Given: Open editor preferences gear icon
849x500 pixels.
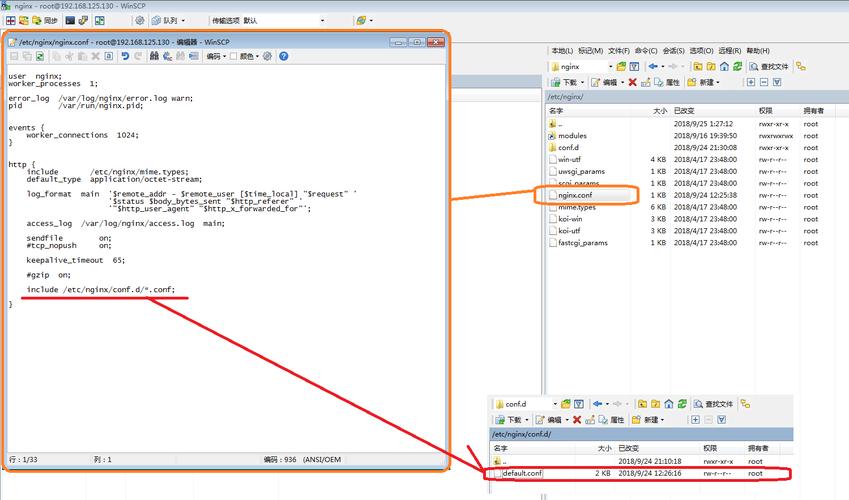Looking at the screenshot, I should tap(267, 56).
